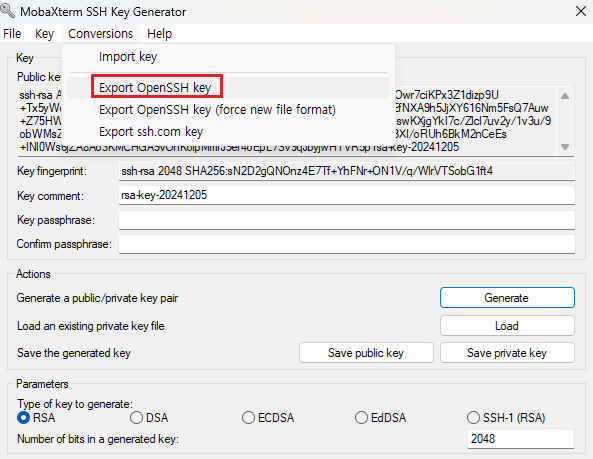Viewport: 593px width, 459px height.
Task: Select Export OpenSSH key menu entry
Action: pos(228,88)
